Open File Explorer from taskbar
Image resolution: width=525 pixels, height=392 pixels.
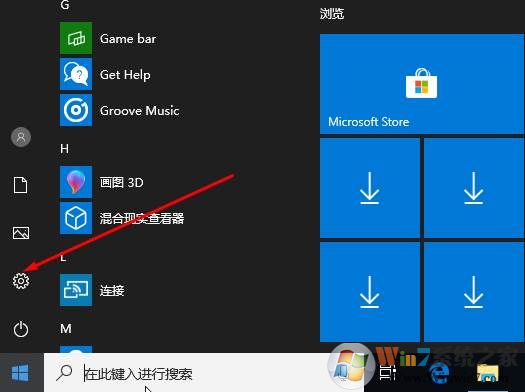click(x=488, y=373)
